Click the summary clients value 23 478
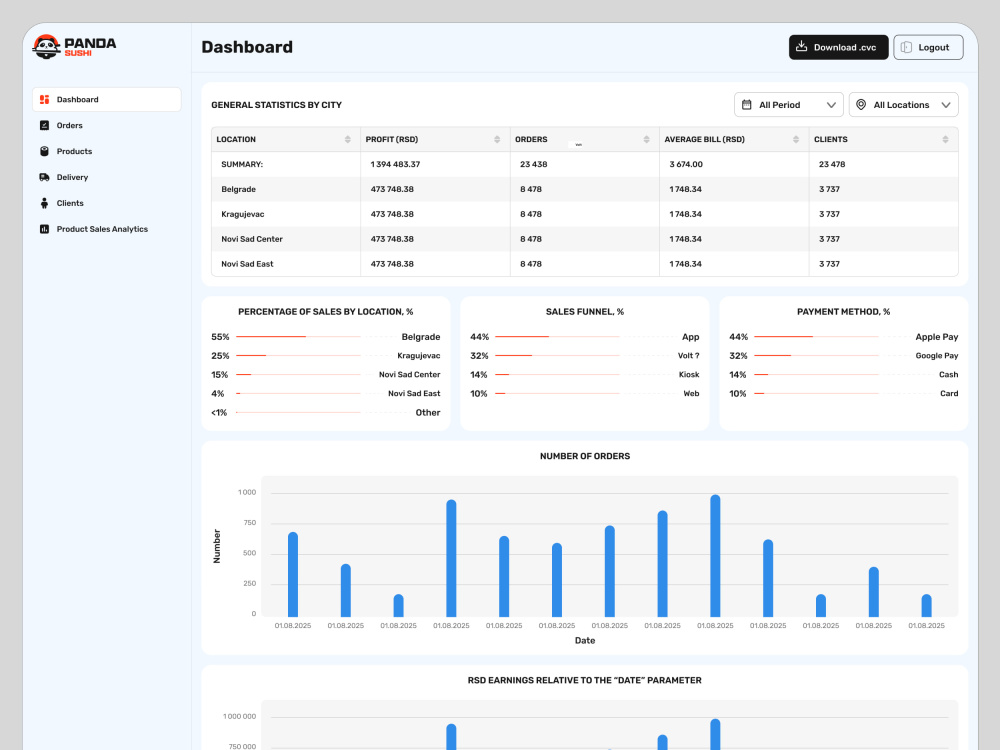This screenshot has width=1000, height=750. pos(832,165)
